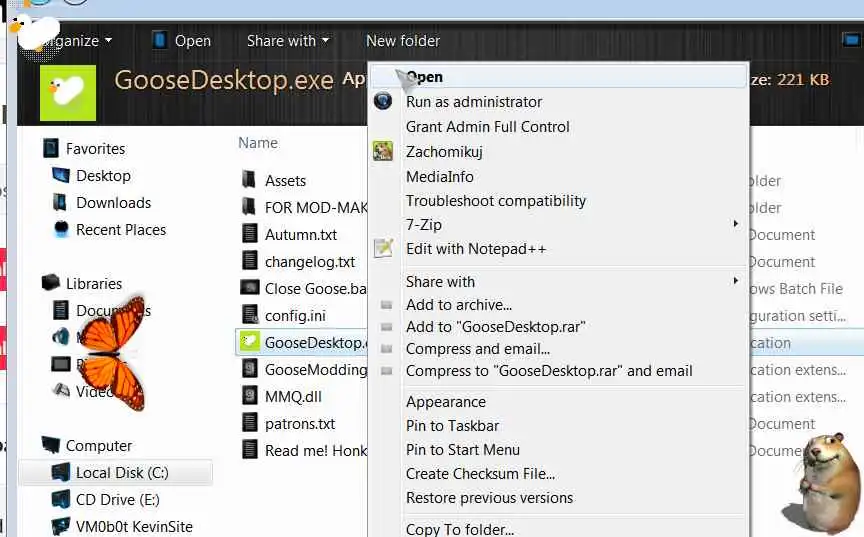
Task: Click the orange butterfly over the sidebar
Action: coord(114,353)
